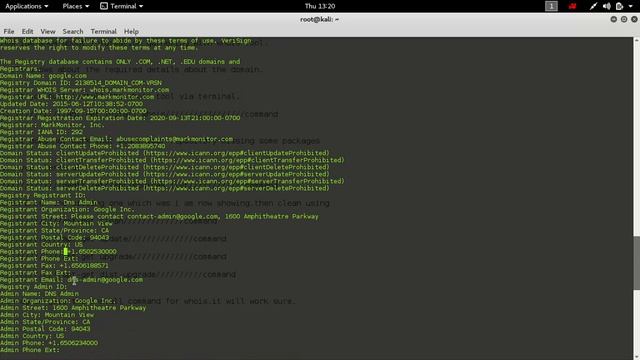Click the Terminal icon in the top panel
Viewport: 640px width, 360px height.
pos(104,6)
